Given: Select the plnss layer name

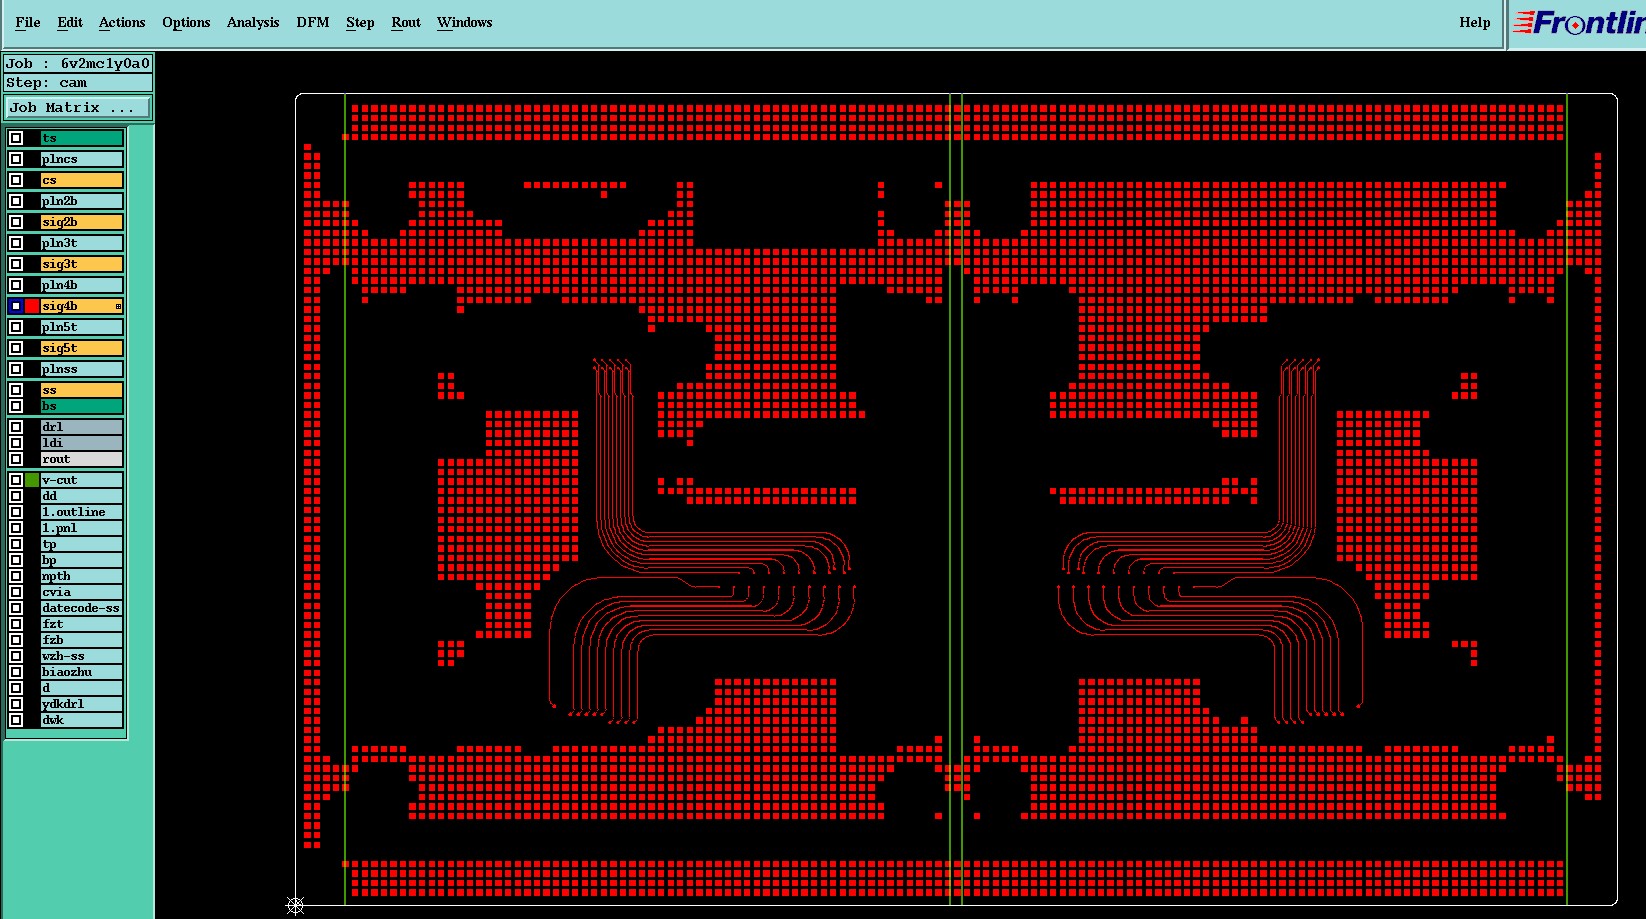Looking at the screenshot, I should [x=82, y=369].
